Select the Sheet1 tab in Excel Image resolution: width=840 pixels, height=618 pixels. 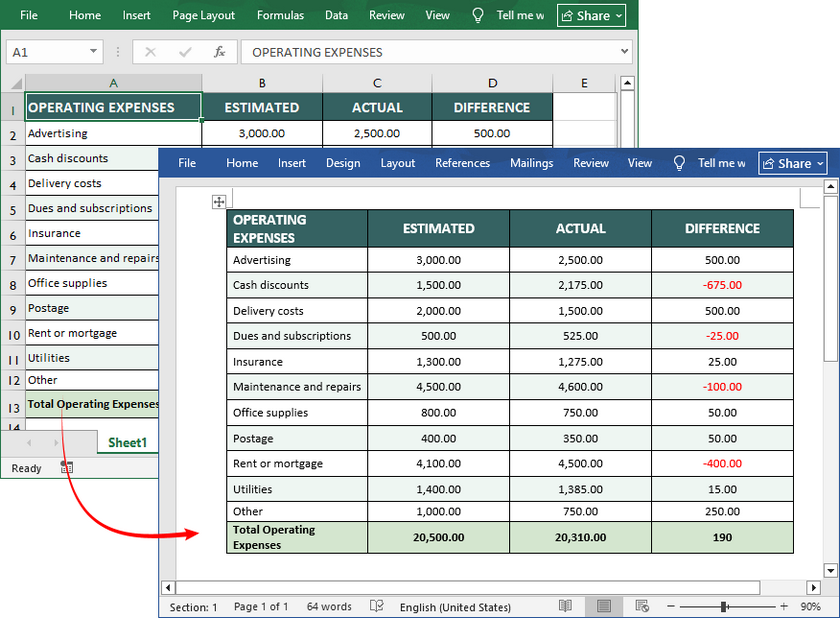point(127,441)
